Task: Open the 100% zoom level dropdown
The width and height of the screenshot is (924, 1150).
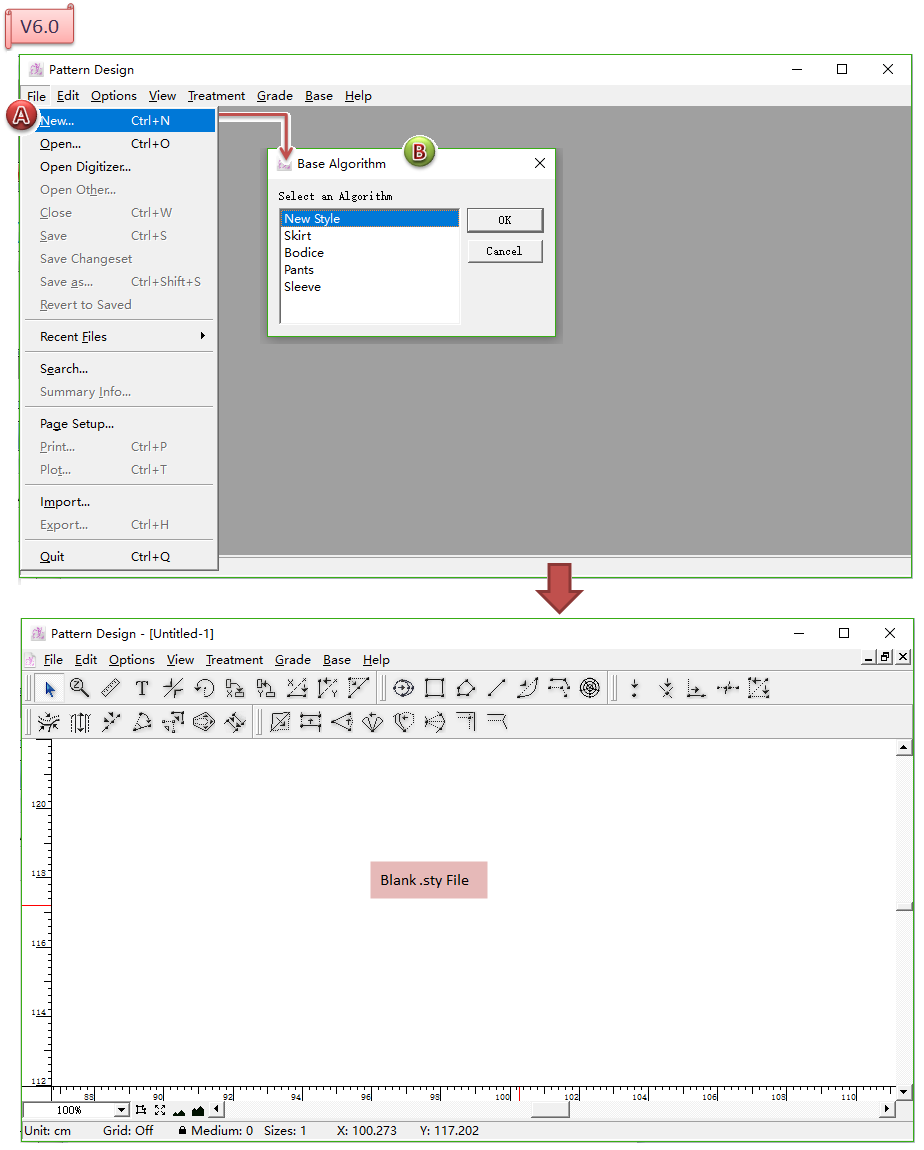Action: coord(122,1110)
